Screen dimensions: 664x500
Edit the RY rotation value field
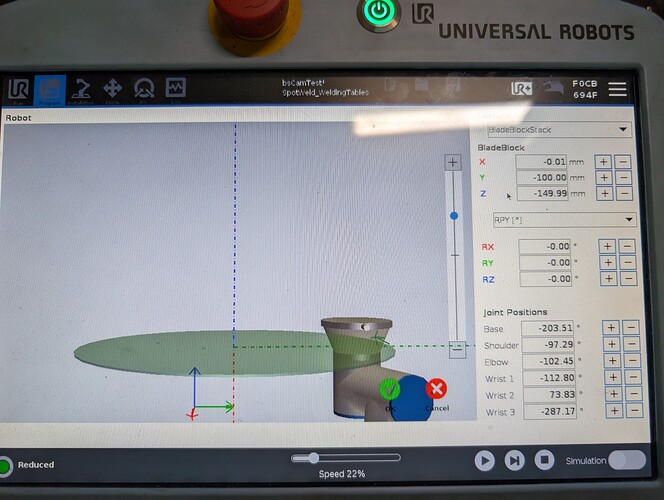(x=545, y=263)
